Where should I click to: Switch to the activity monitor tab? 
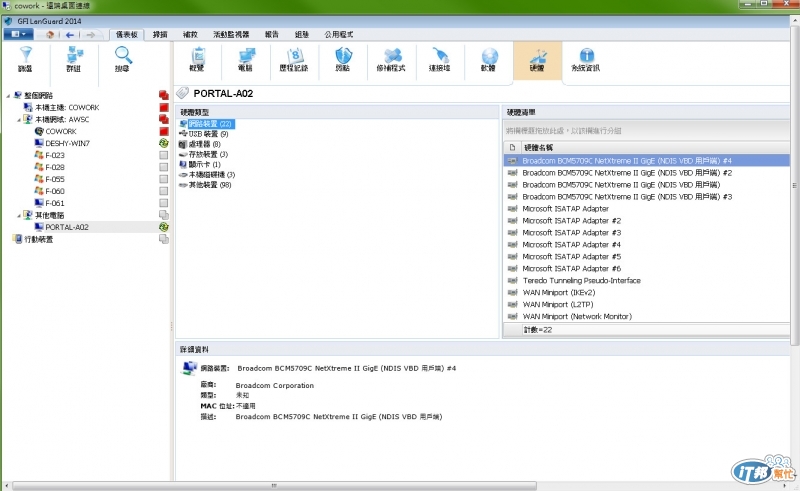[x=231, y=34]
